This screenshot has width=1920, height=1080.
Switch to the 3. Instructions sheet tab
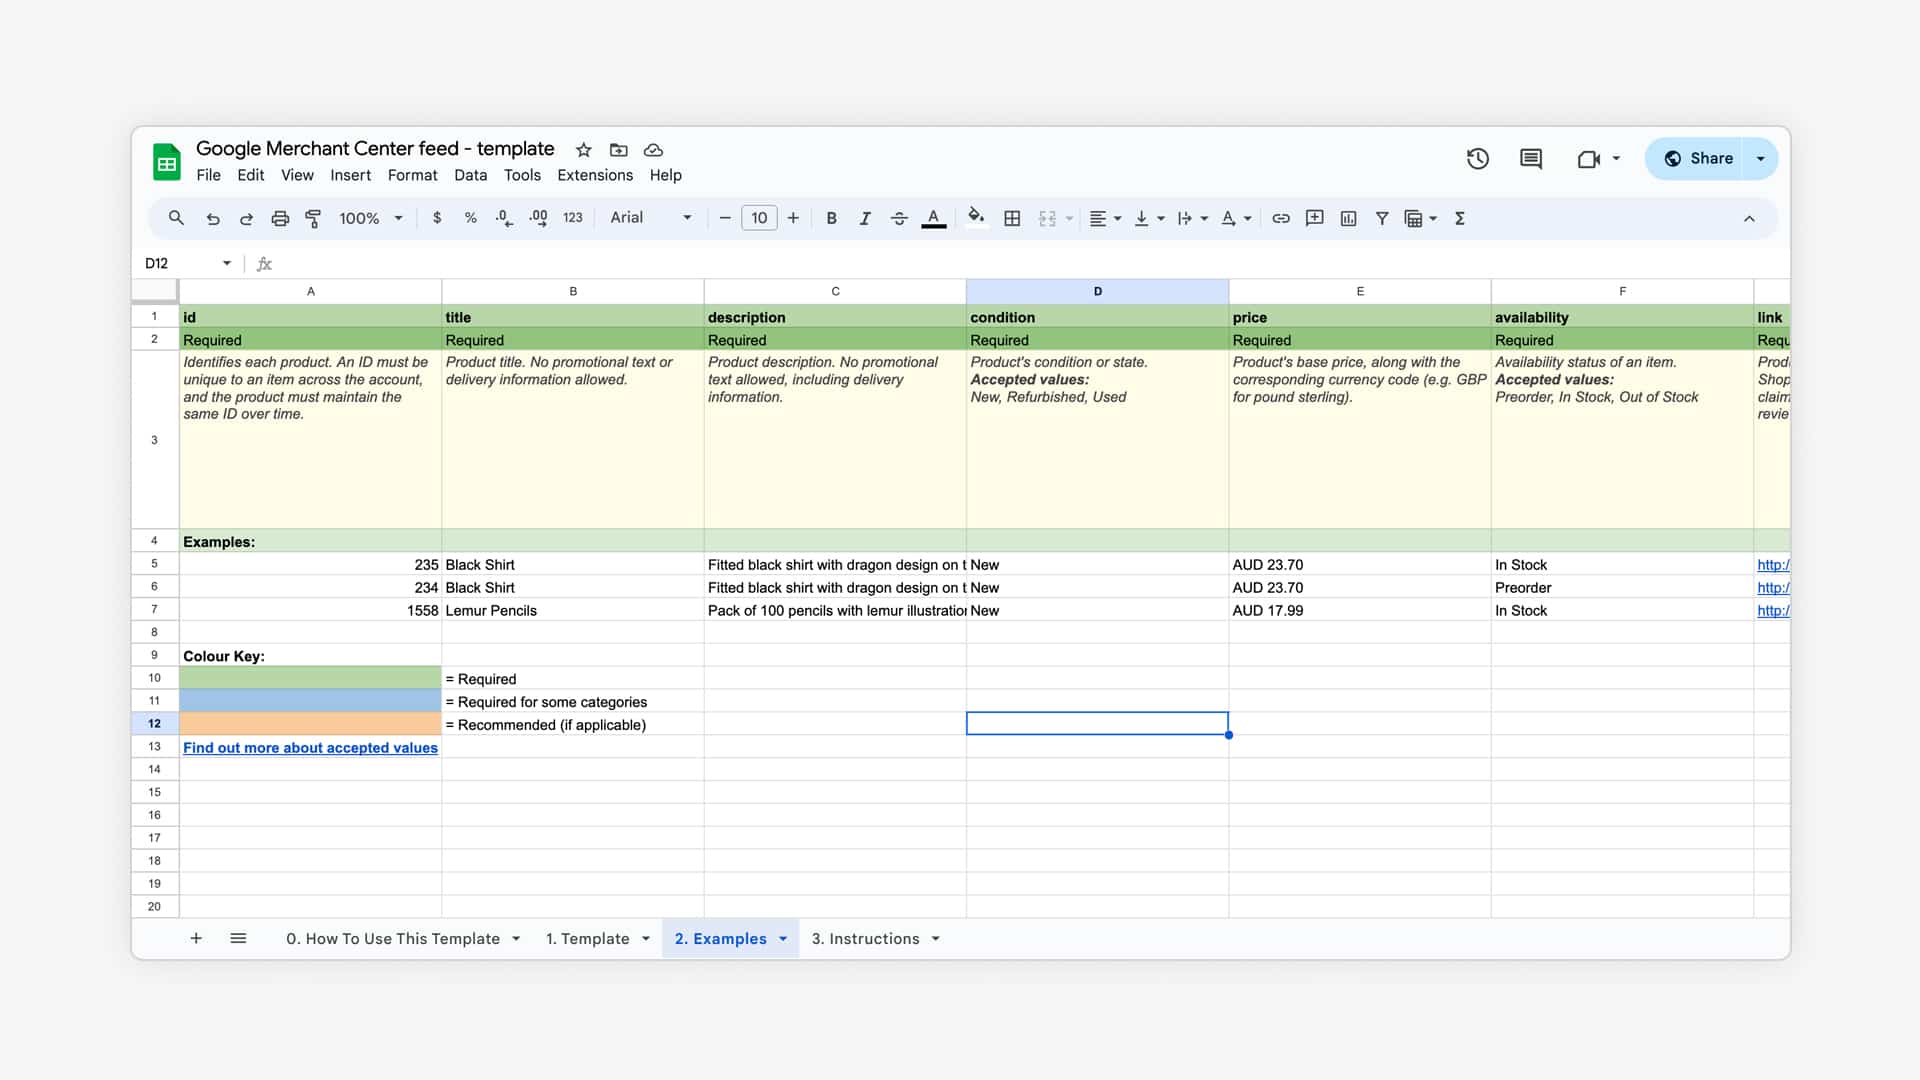[876, 938]
